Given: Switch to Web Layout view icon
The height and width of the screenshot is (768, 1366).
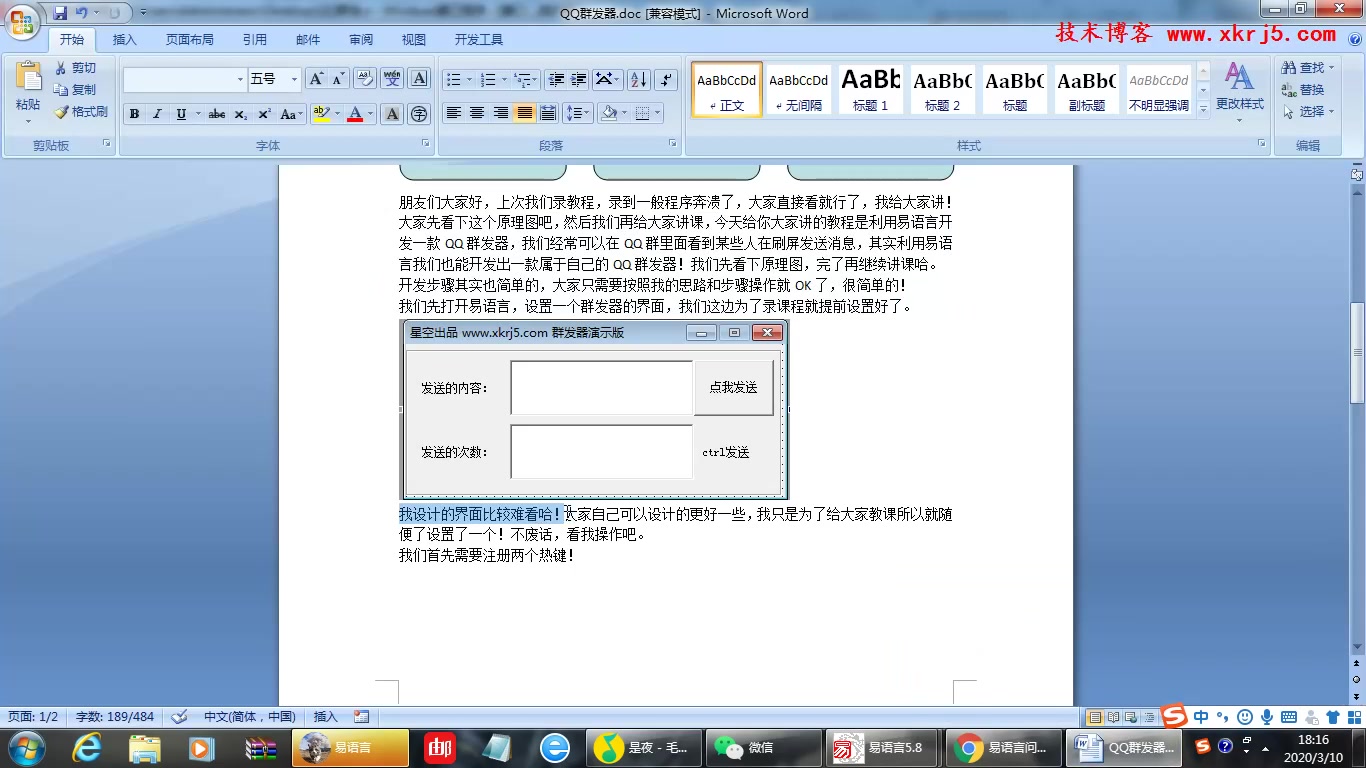Looking at the screenshot, I should coord(1130,717).
